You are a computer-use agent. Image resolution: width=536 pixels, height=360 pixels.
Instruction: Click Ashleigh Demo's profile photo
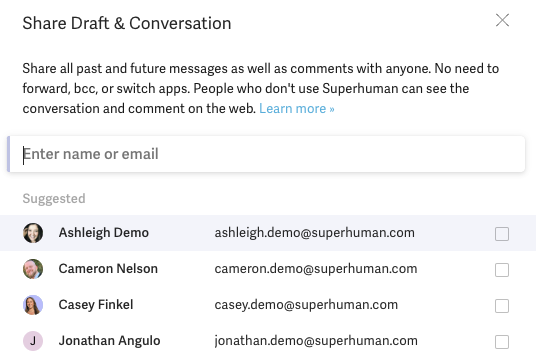pos(33,233)
